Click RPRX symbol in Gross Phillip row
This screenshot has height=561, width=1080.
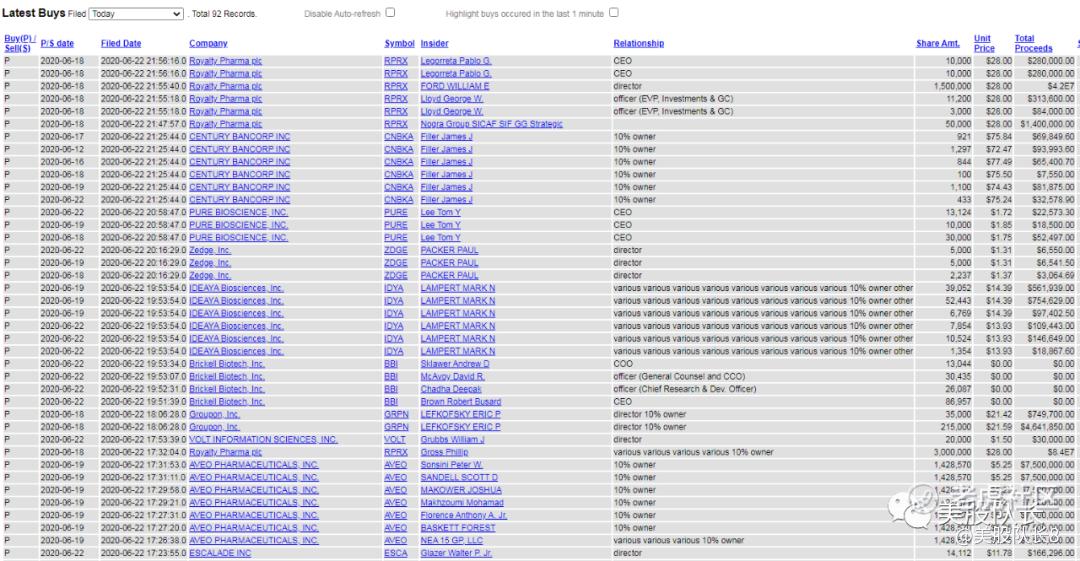pos(396,453)
